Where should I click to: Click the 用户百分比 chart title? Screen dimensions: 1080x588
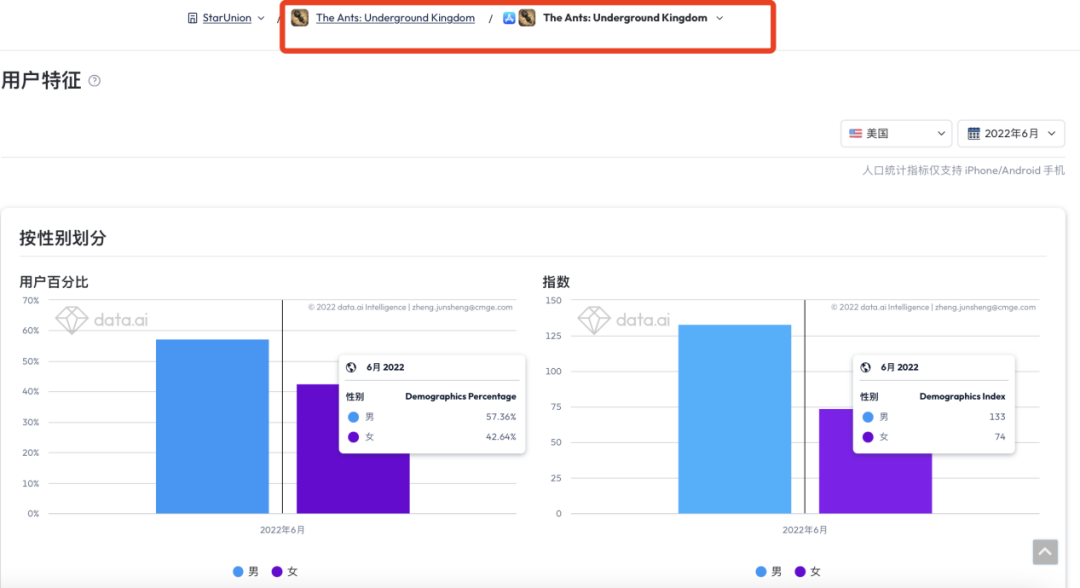click(54, 282)
